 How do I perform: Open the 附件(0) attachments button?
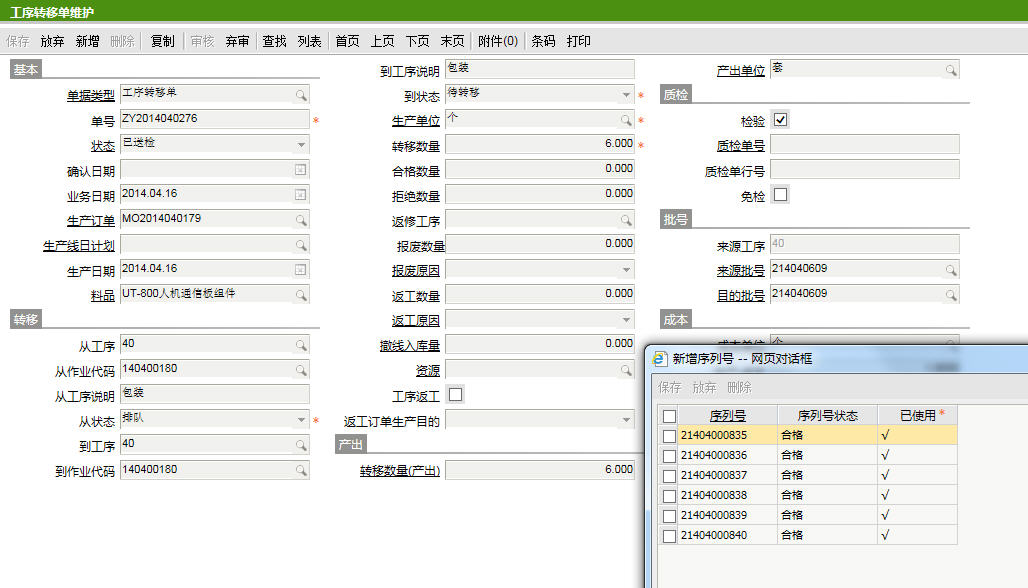click(498, 41)
